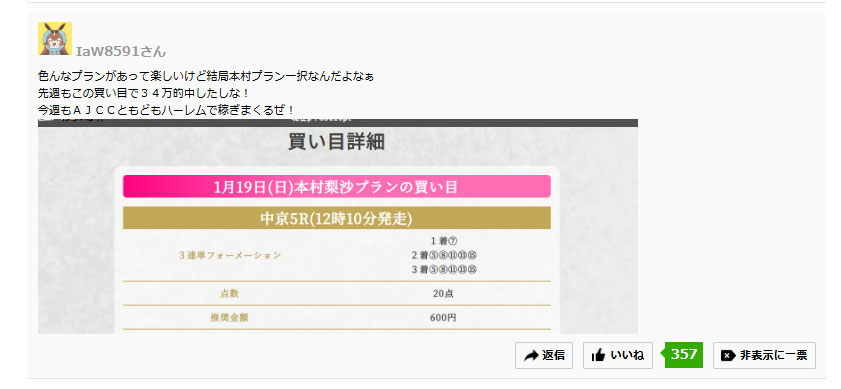The width and height of the screenshot is (841, 389).
Task: Open the IaW8591さん user profile name
Action: 121,52
